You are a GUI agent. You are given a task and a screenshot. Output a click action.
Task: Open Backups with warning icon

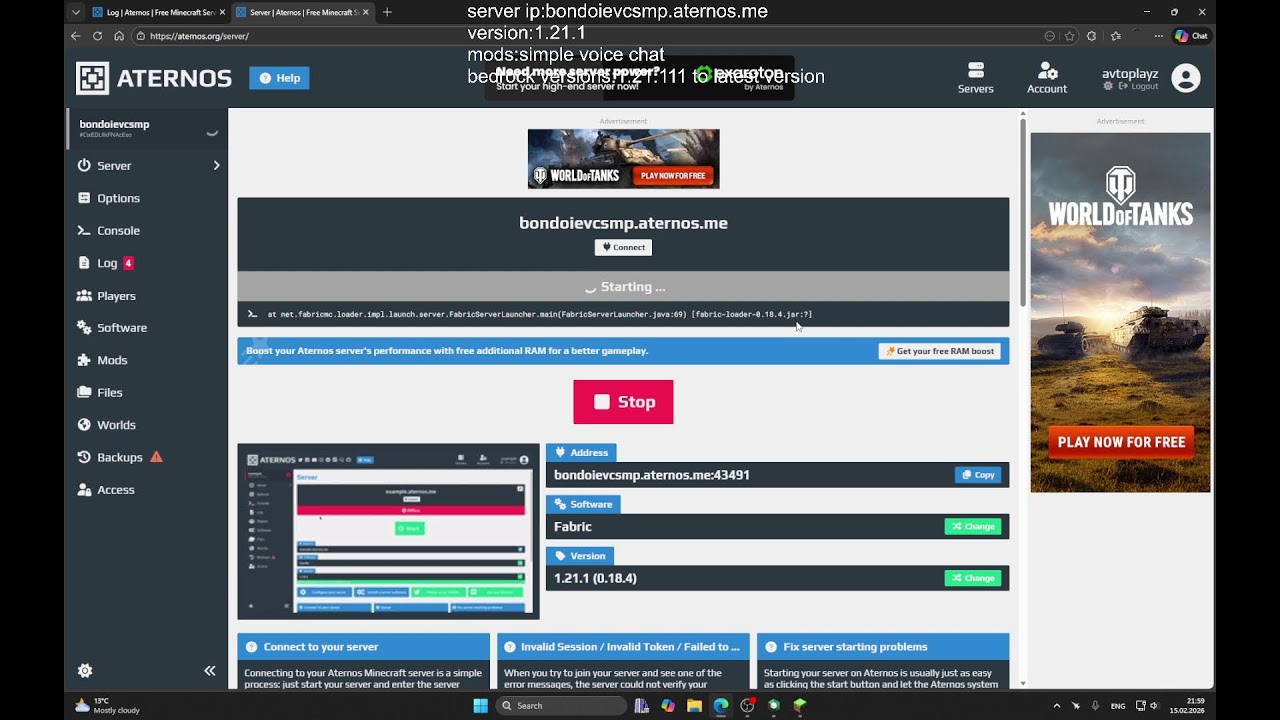[120, 457]
